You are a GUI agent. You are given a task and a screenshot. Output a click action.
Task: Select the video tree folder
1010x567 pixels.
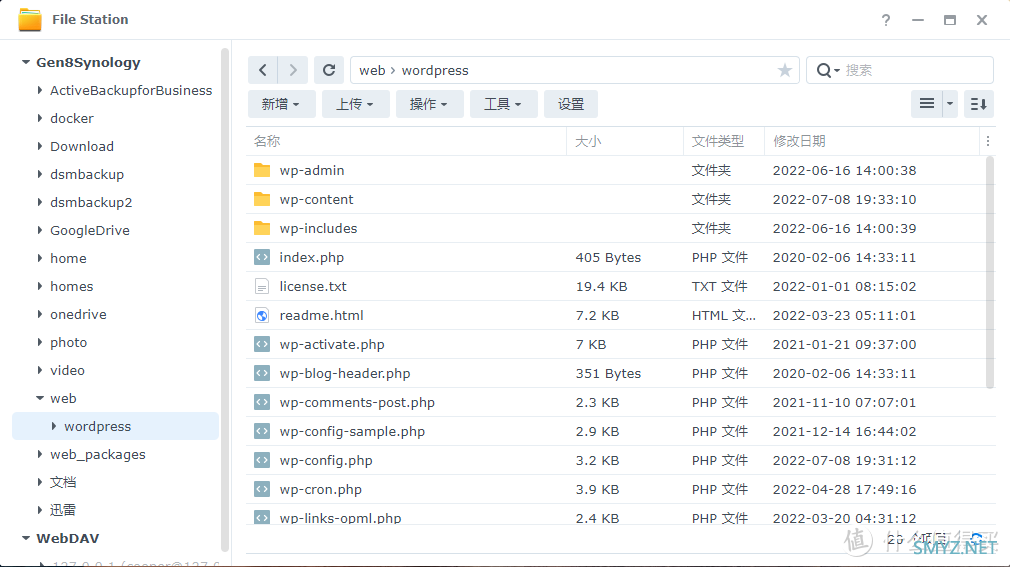click(67, 370)
